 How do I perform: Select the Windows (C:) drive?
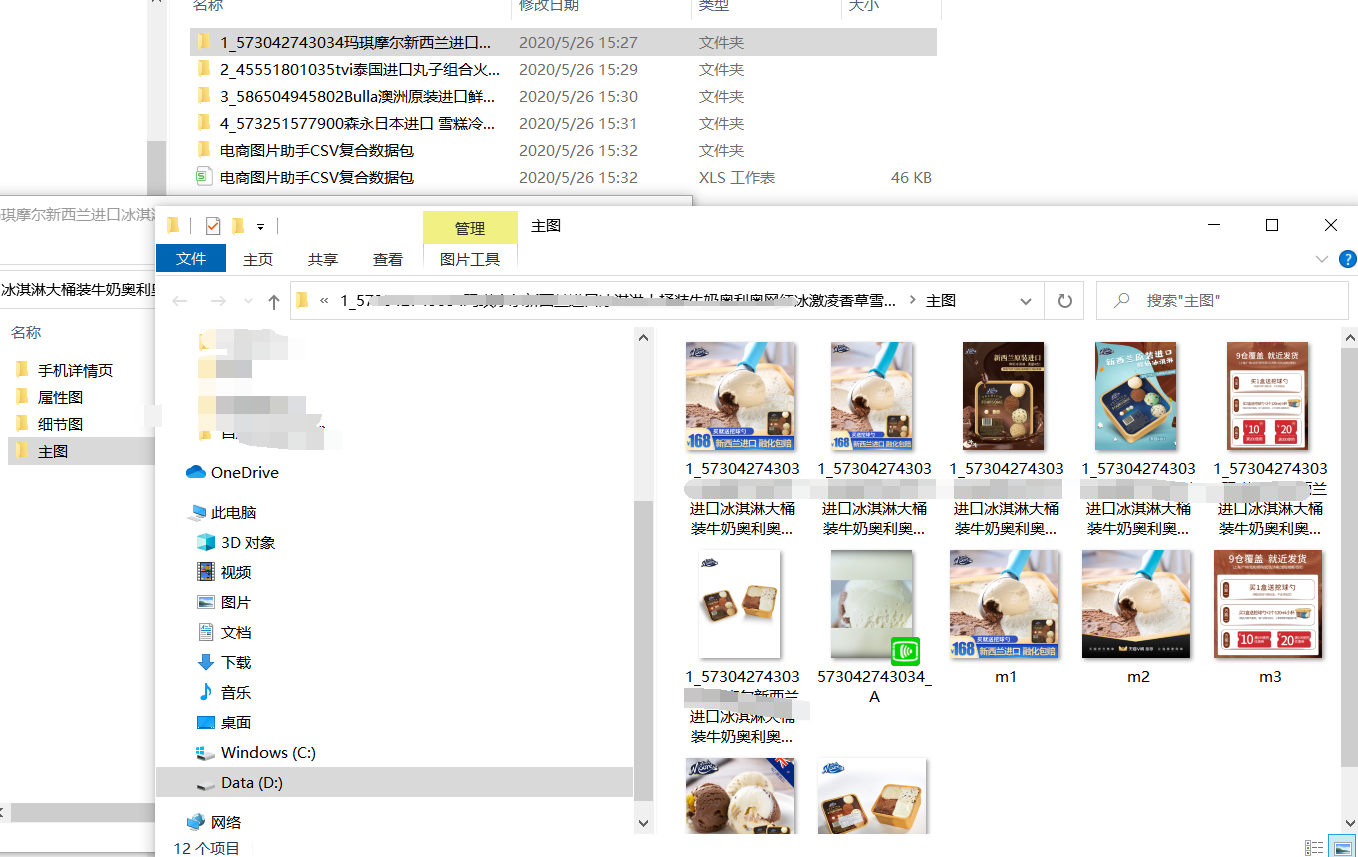[x=256, y=752]
